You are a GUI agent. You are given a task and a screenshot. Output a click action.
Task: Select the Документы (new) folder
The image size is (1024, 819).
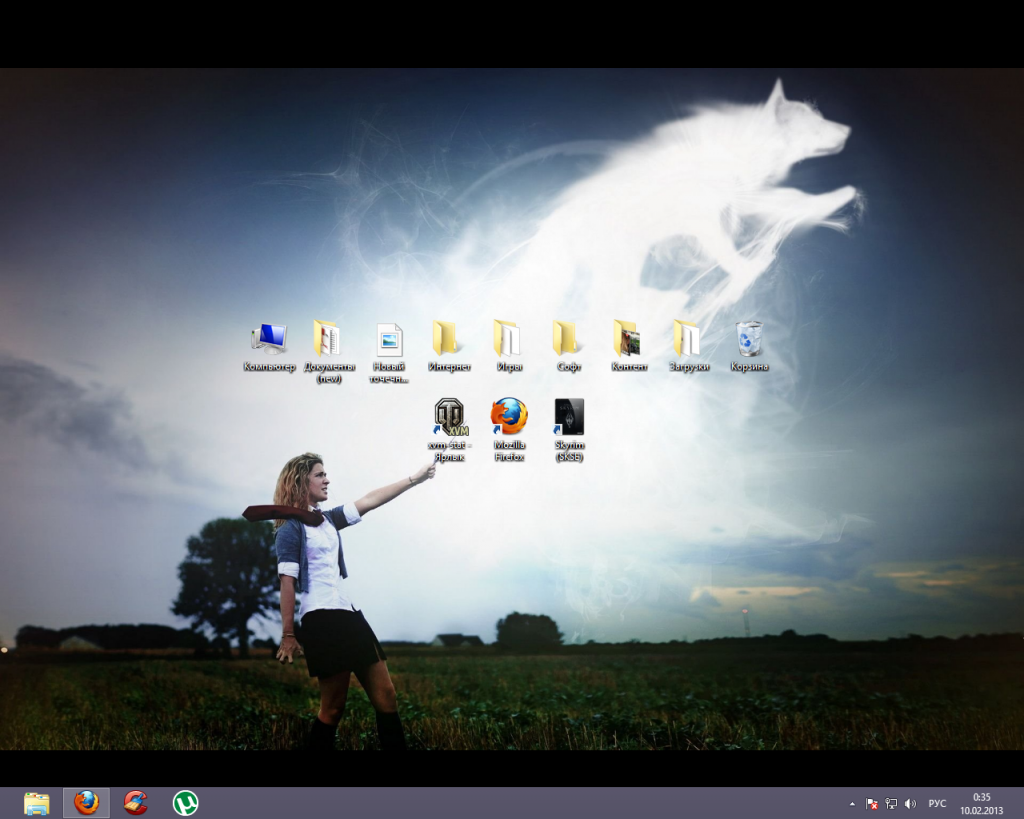[x=328, y=340]
